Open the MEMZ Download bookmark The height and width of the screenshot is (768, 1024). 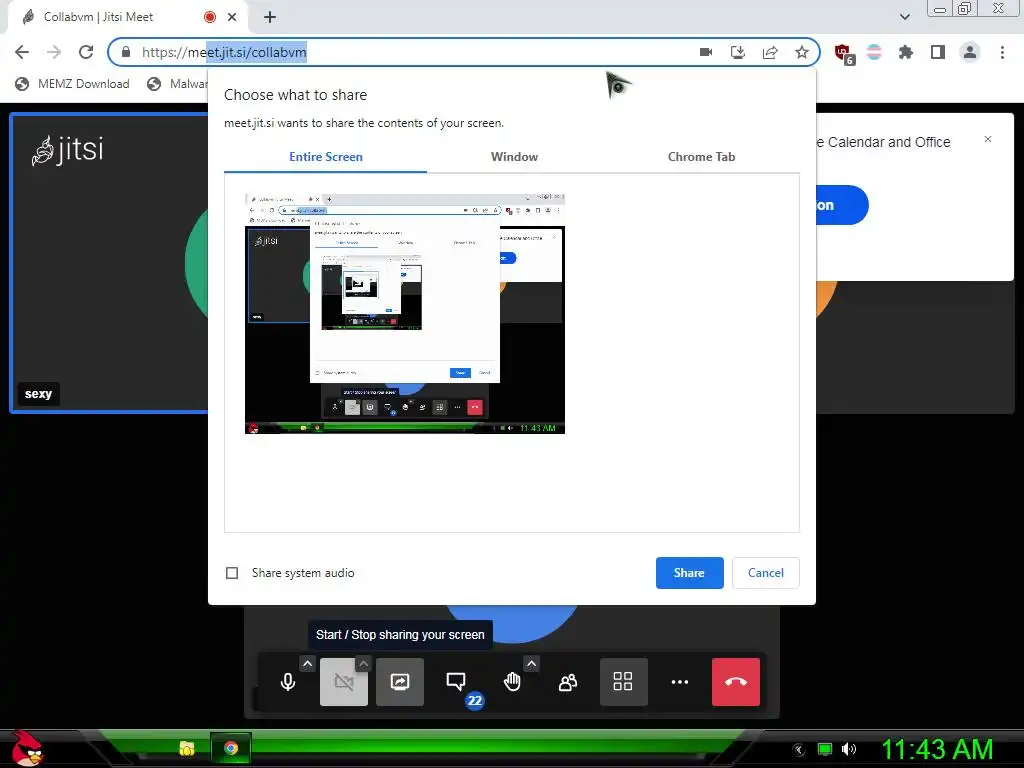pyautogui.click(x=72, y=84)
